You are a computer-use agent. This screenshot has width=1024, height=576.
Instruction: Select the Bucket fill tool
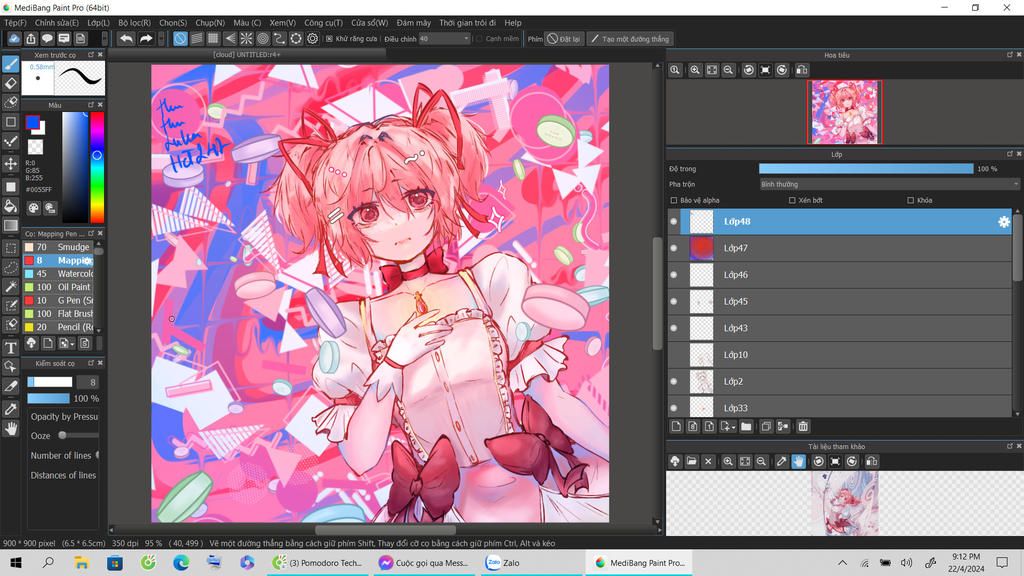tap(10, 206)
